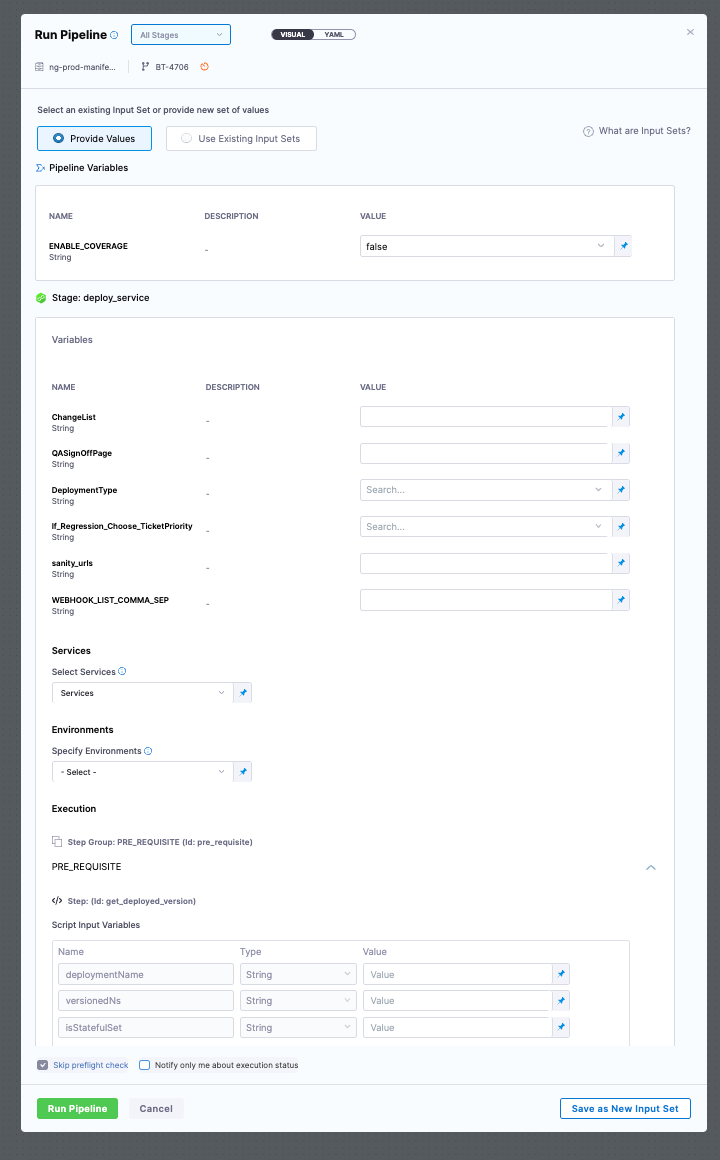
Task: Click the pin icon for ChangeList field
Action: [621, 417]
